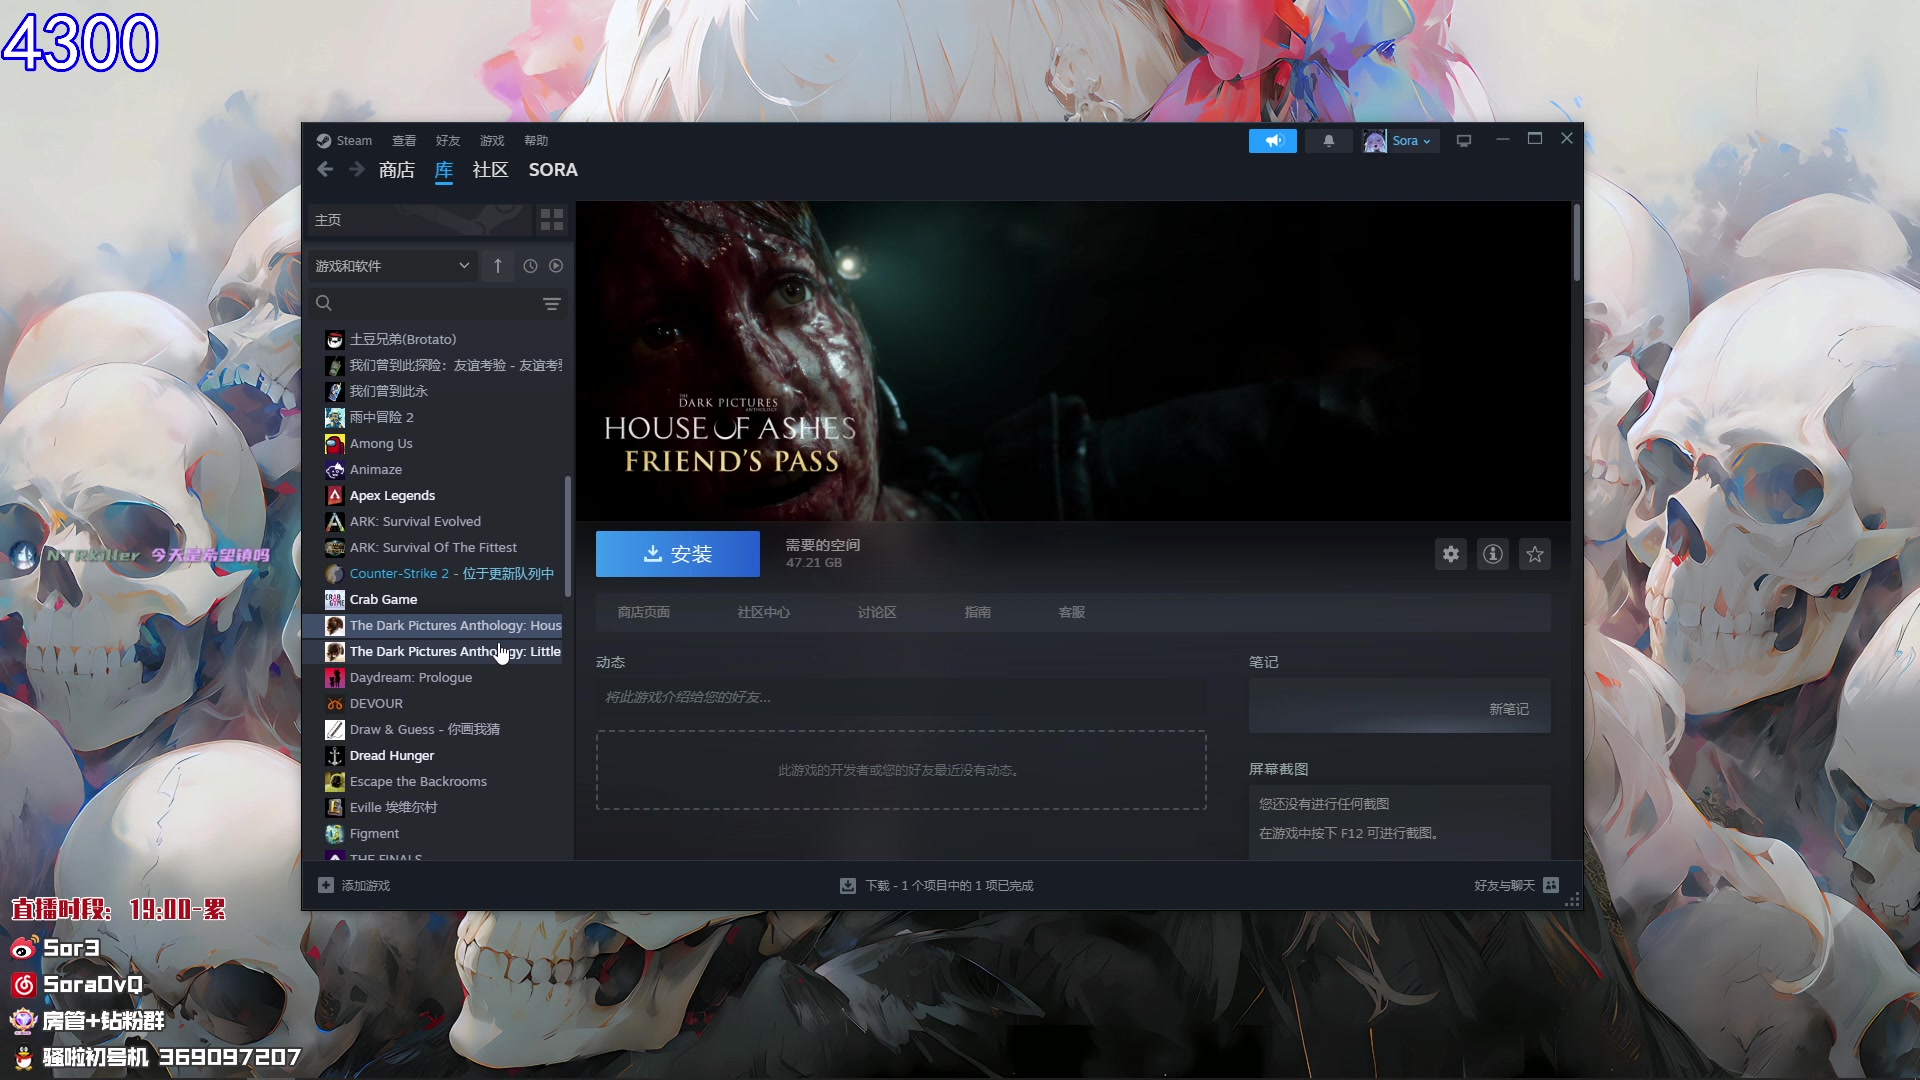Click the Dread Hunger icon
This screenshot has width=1920, height=1080.
click(335, 756)
